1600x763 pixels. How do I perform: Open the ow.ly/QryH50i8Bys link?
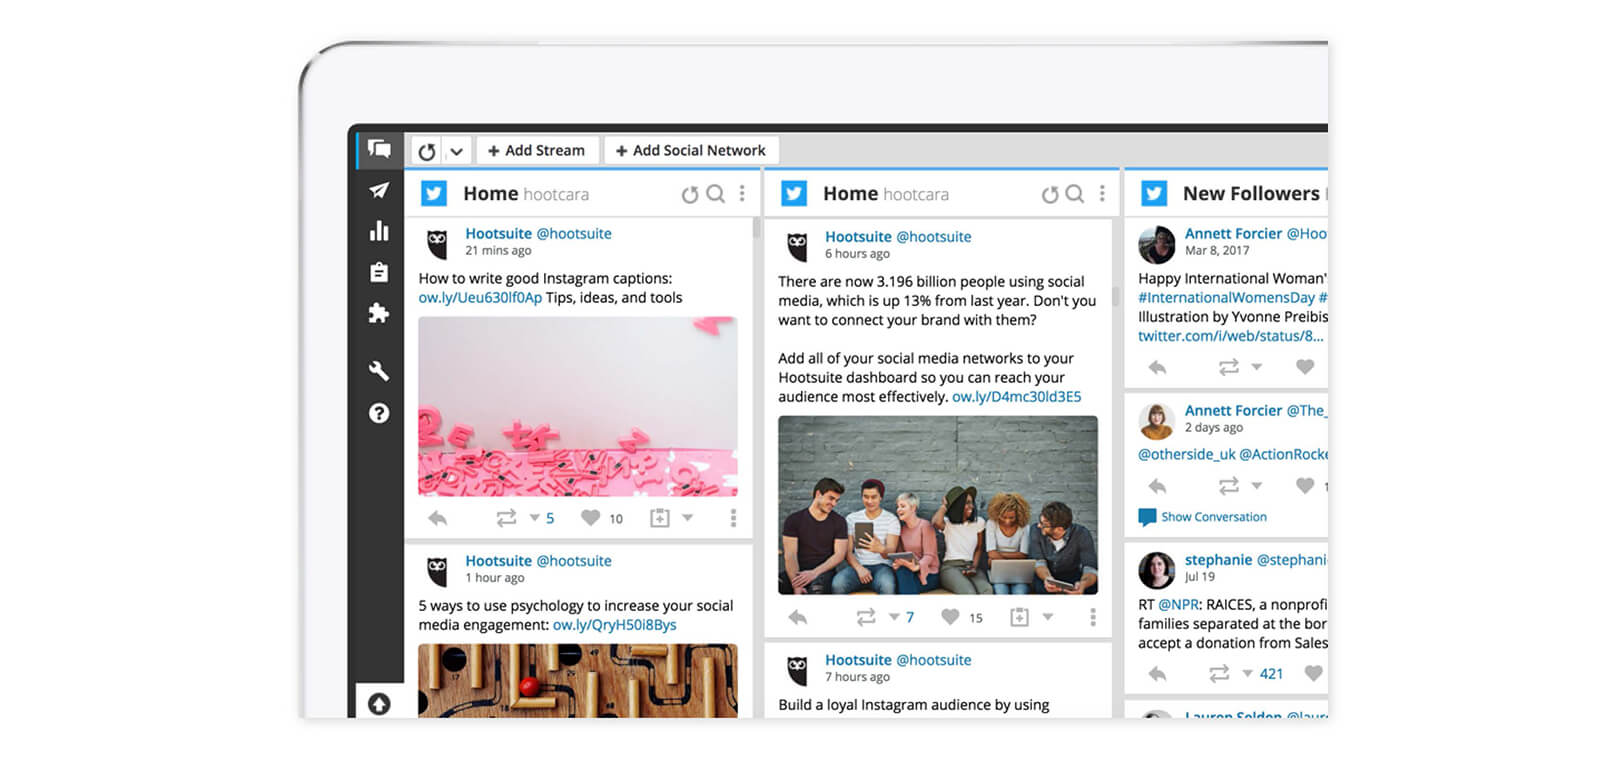614,625
